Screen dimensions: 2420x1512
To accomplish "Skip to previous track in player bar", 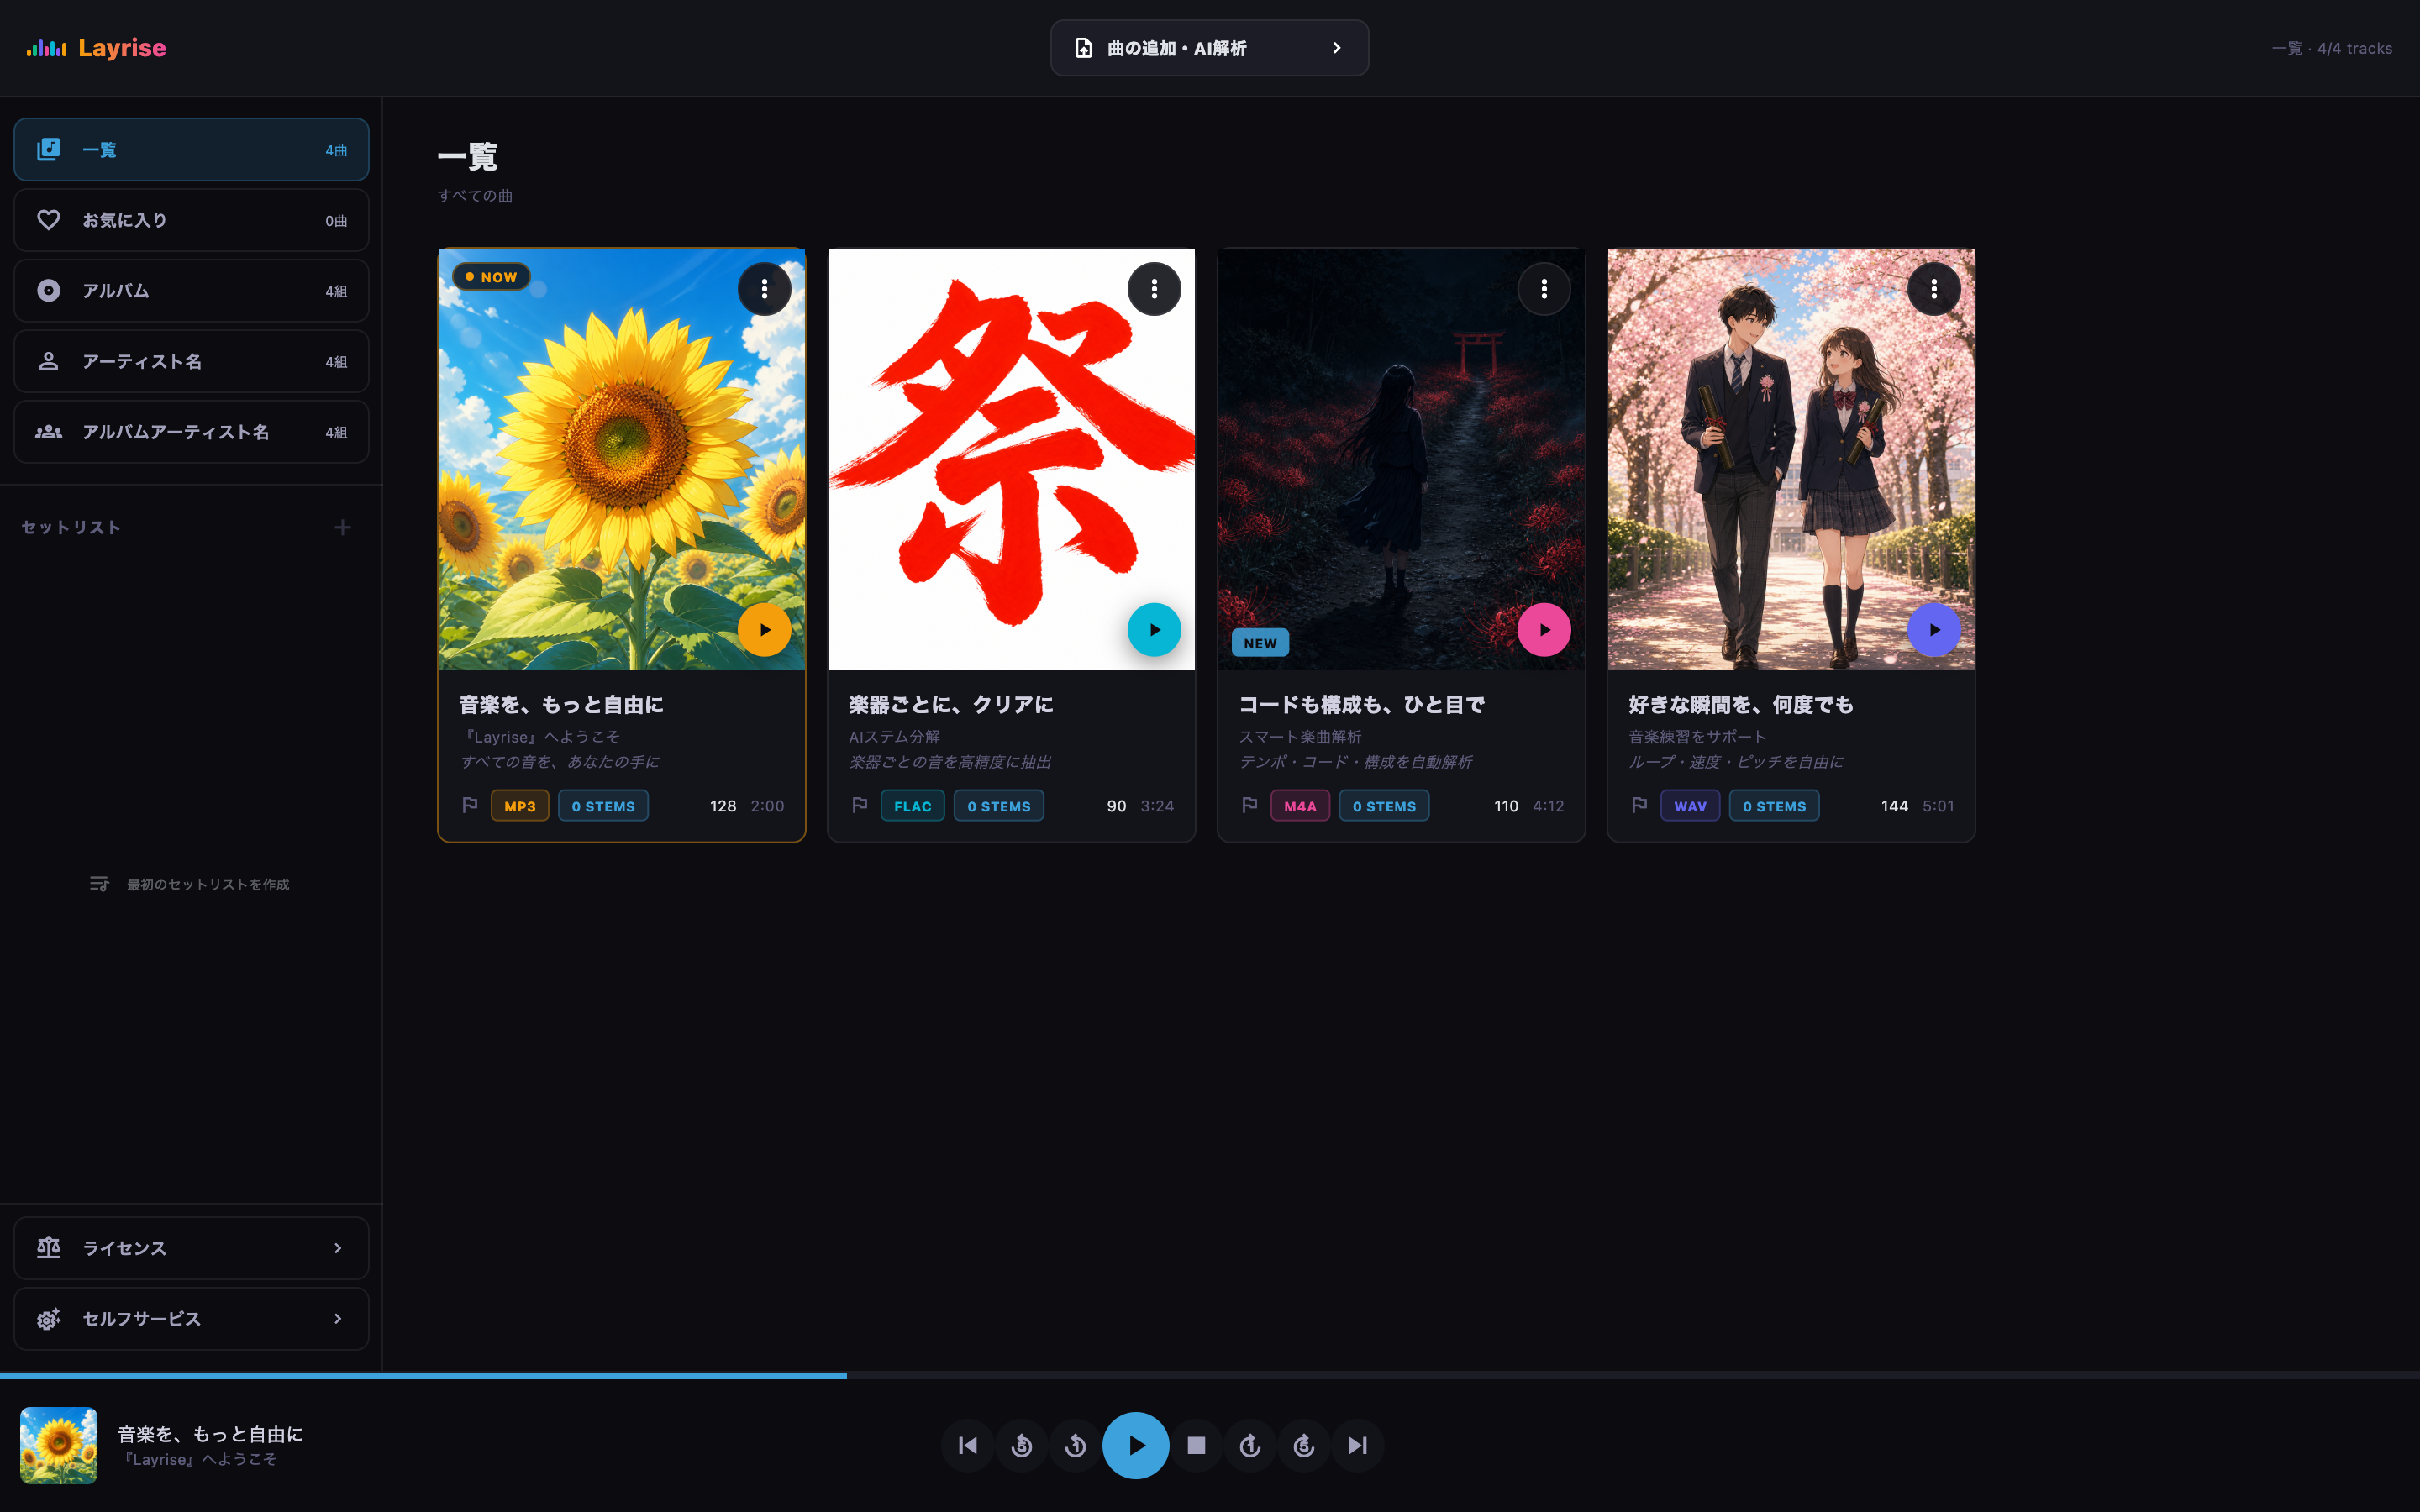I will point(967,1445).
